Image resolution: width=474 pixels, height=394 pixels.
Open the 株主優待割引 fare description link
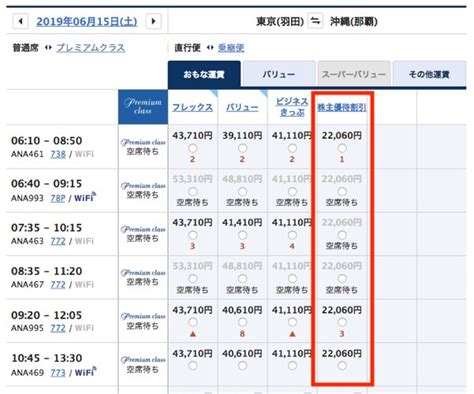tap(342, 107)
